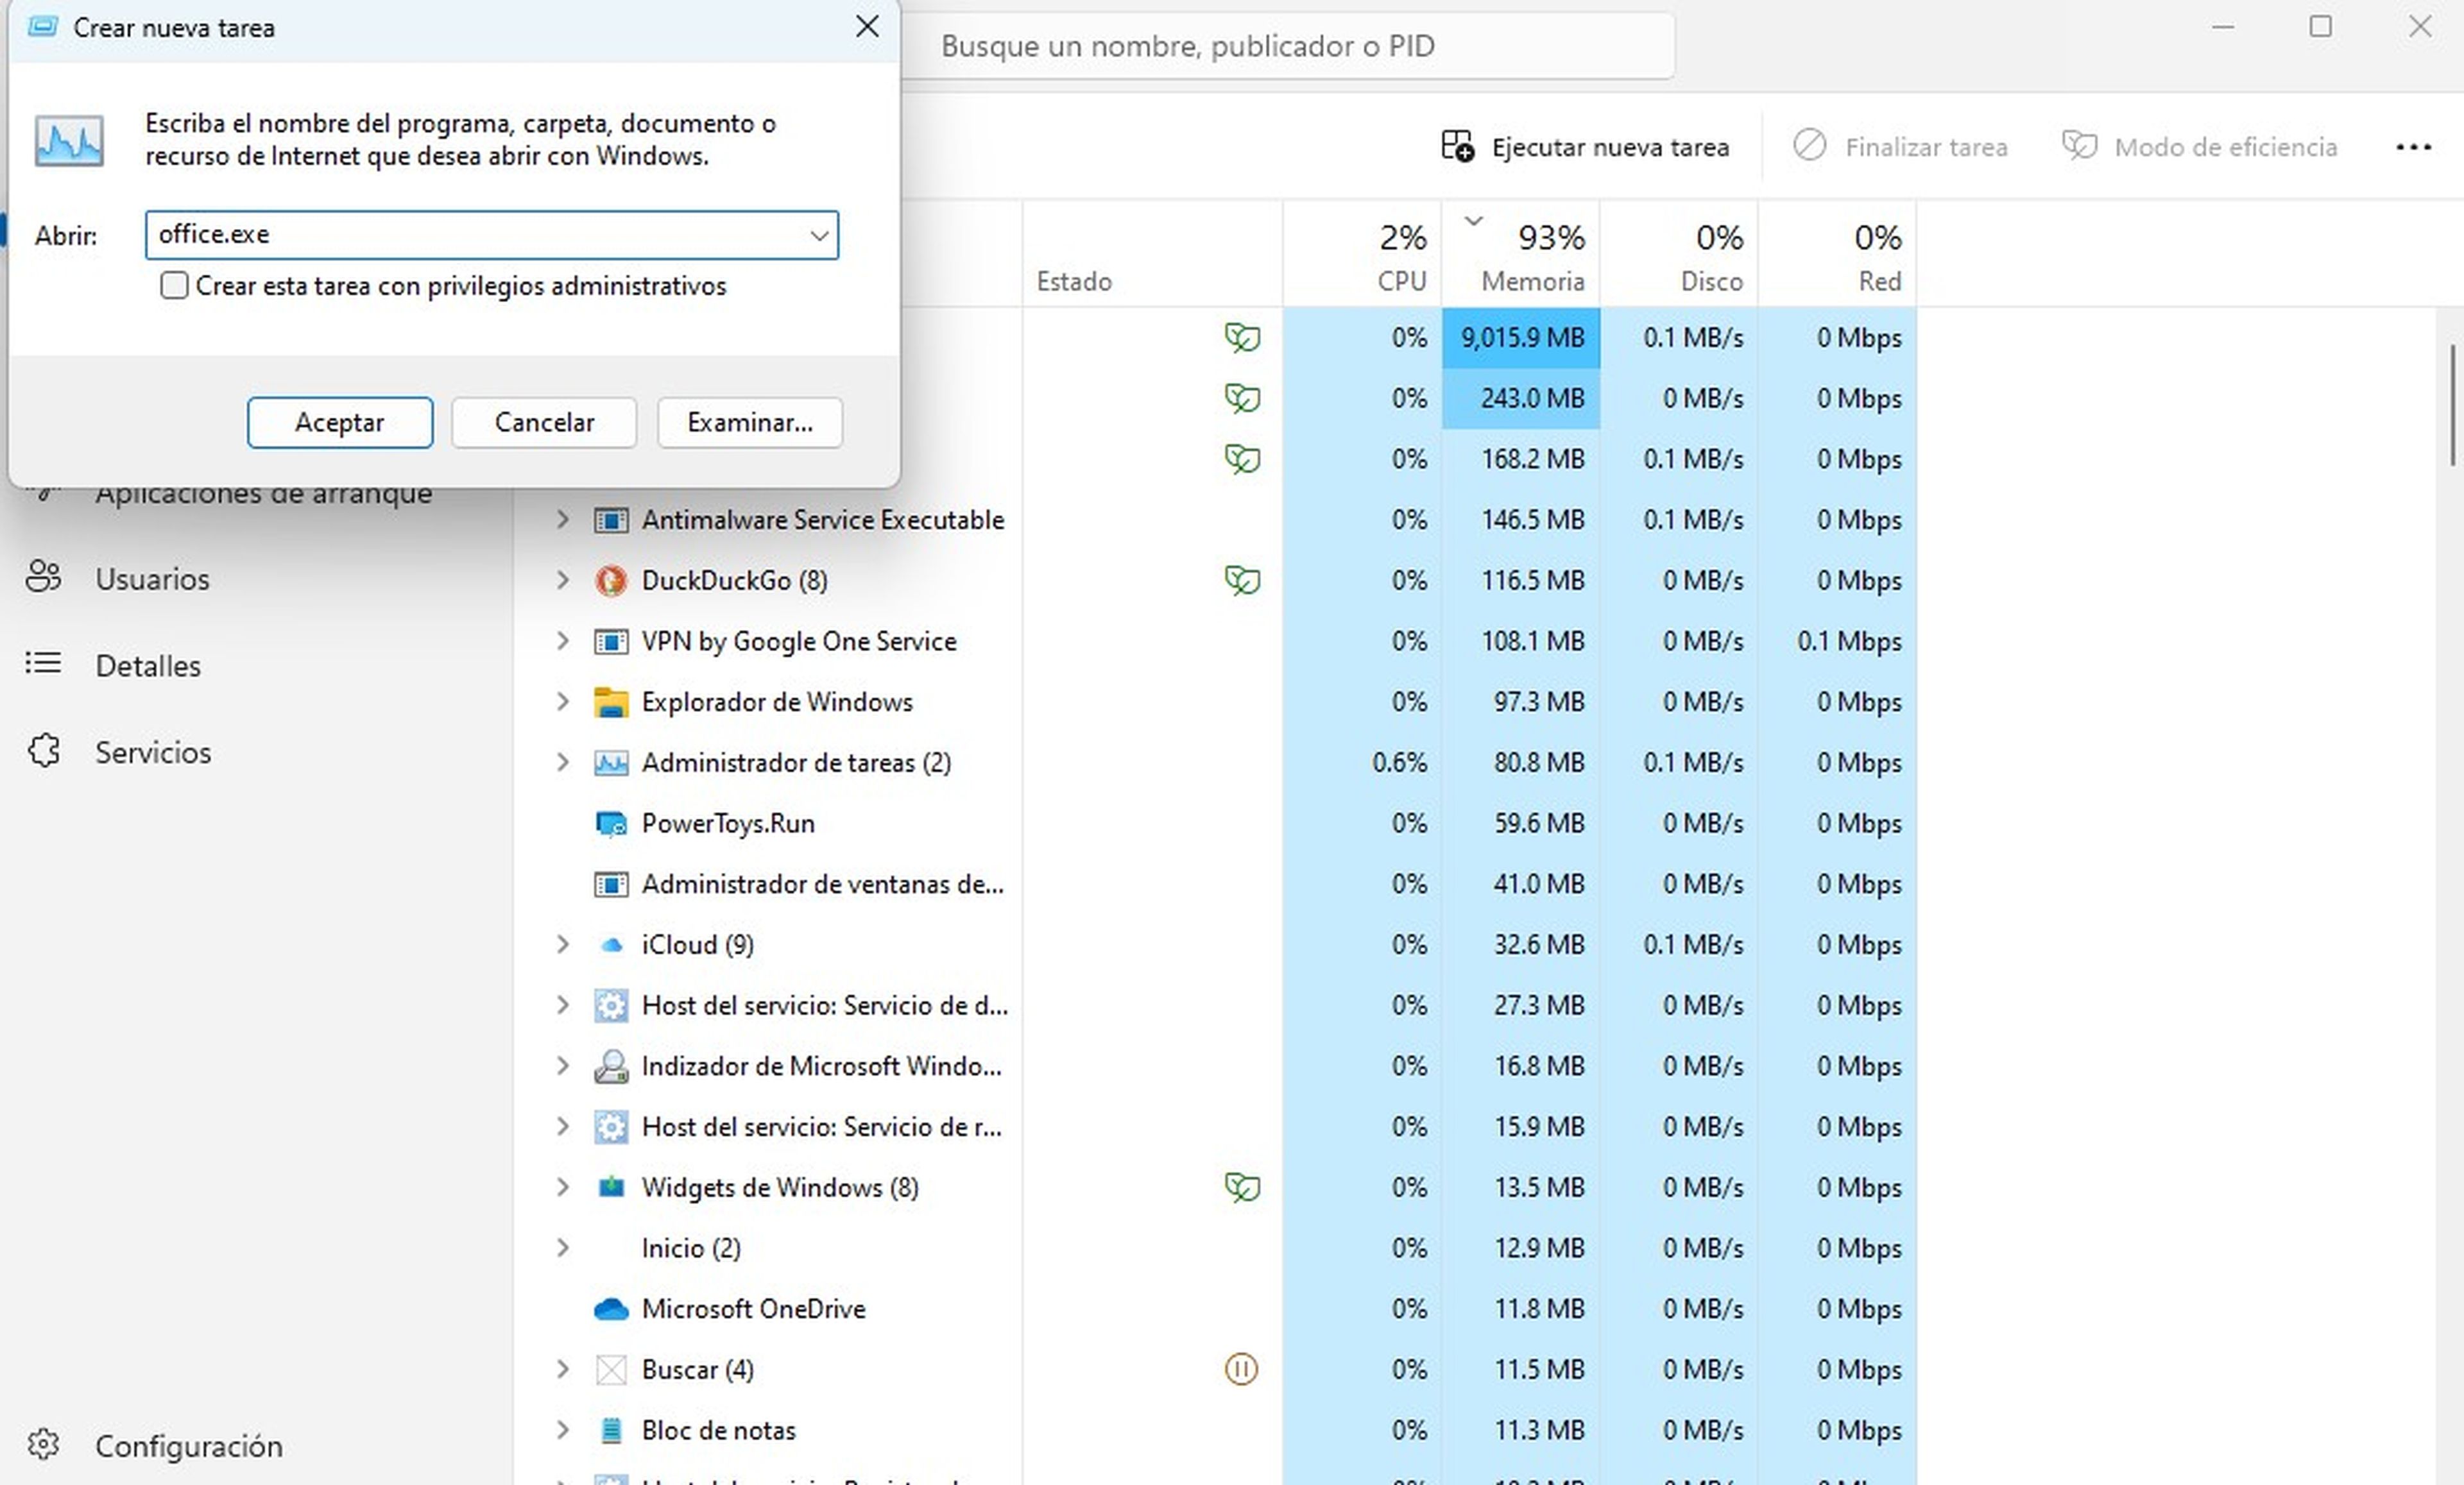The width and height of the screenshot is (2464, 1485).
Task: Expand the VPN by Google One Service row
Action: 563,641
